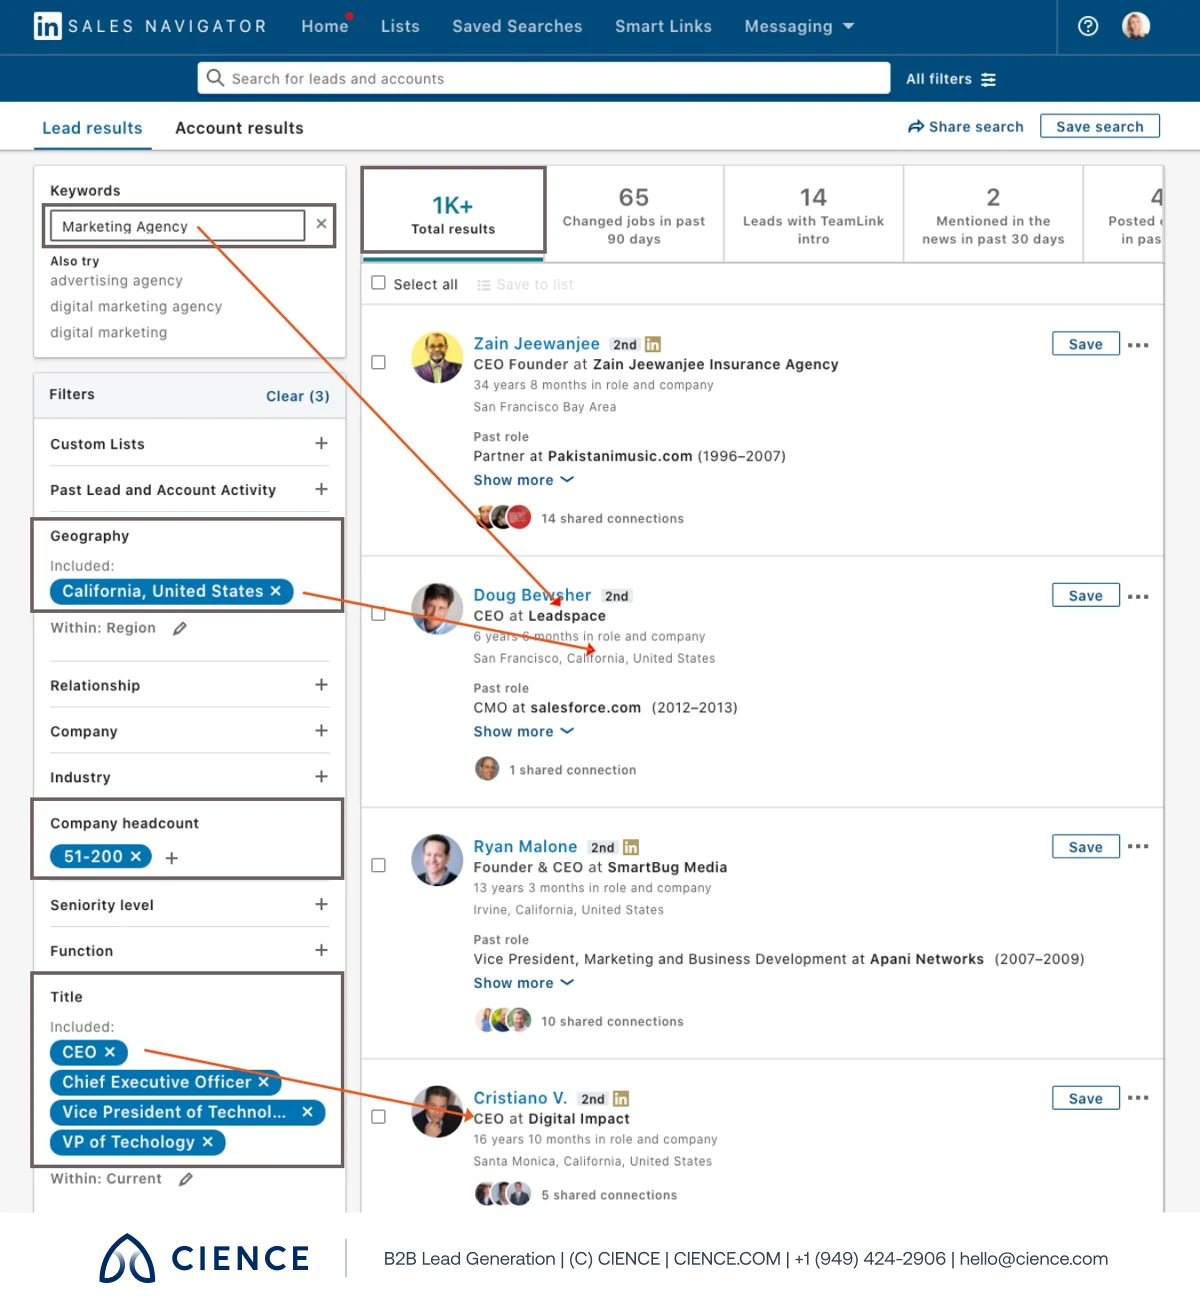The width and height of the screenshot is (1200, 1303).
Task: Open the three-dot options menu for Zain Jeewanjee
Action: point(1138,343)
